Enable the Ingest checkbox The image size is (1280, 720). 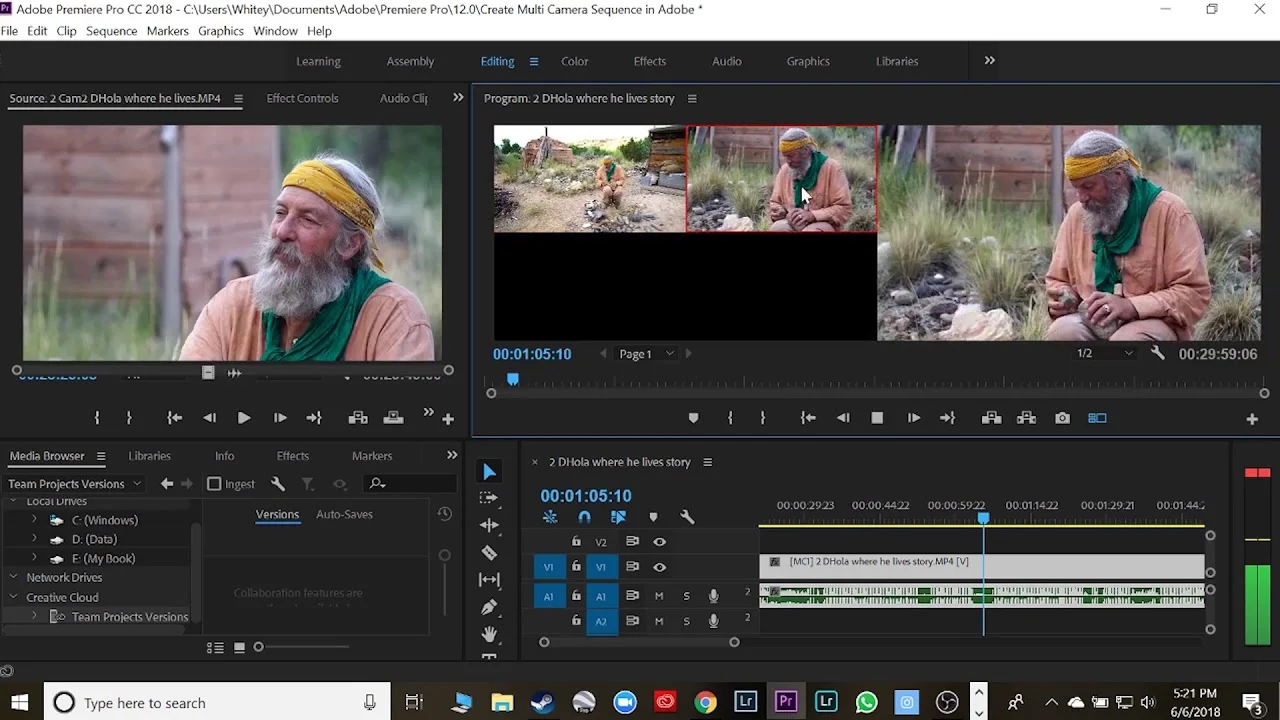coord(214,484)
